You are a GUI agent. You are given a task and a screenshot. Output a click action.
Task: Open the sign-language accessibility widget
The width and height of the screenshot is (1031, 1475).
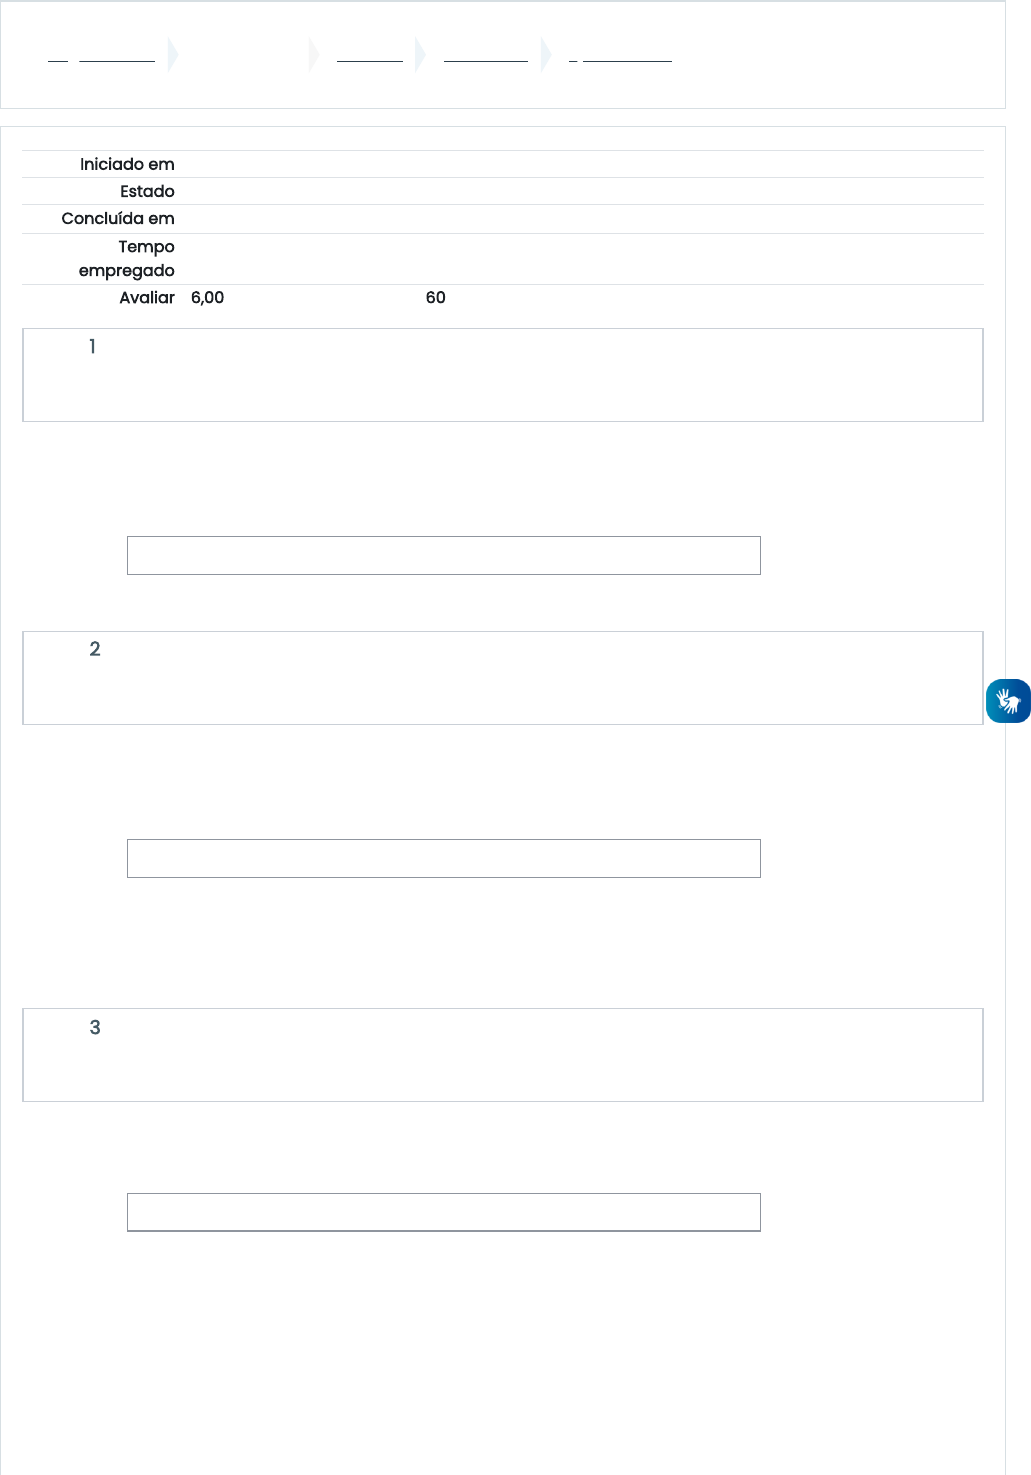[1008, 701]
